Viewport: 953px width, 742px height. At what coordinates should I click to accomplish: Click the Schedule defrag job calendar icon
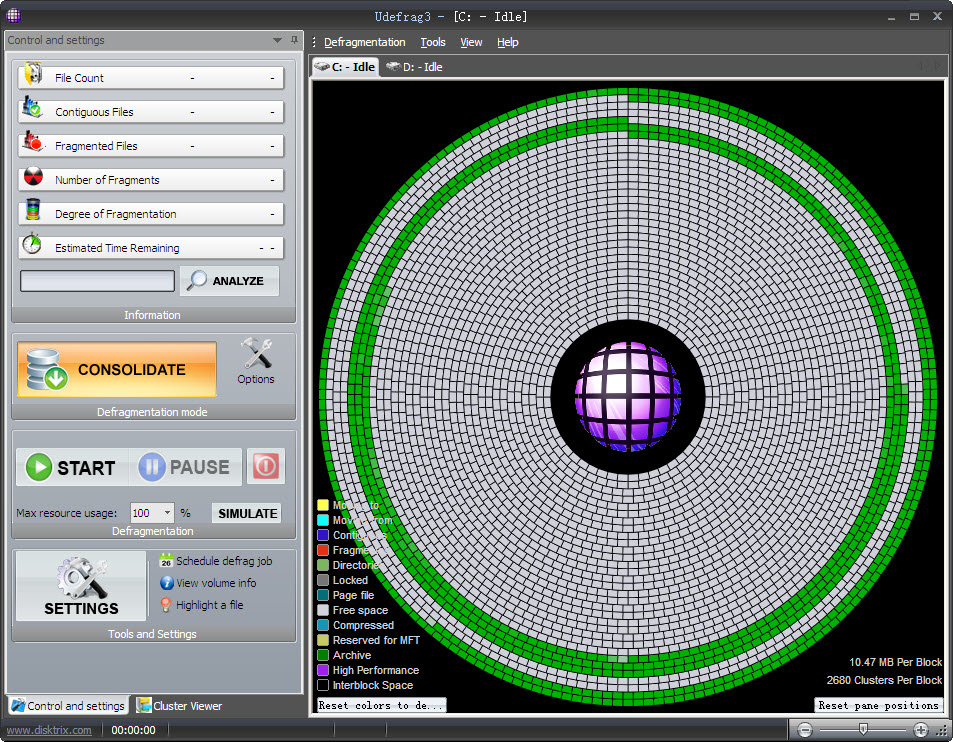tap(166, 561)
